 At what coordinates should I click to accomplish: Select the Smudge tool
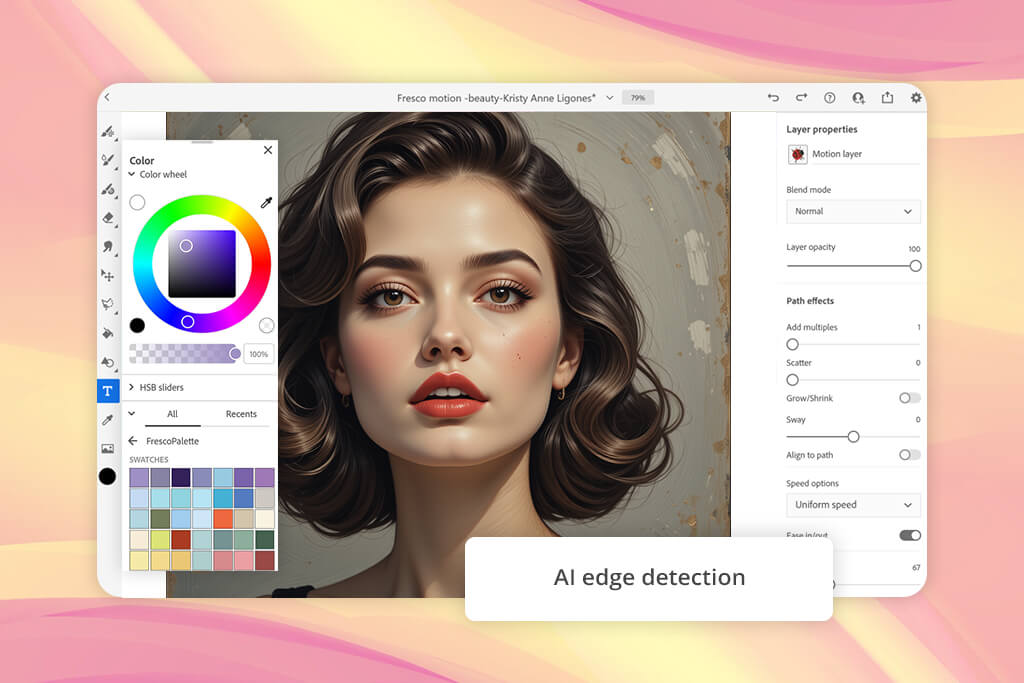[x=108, y=247]
